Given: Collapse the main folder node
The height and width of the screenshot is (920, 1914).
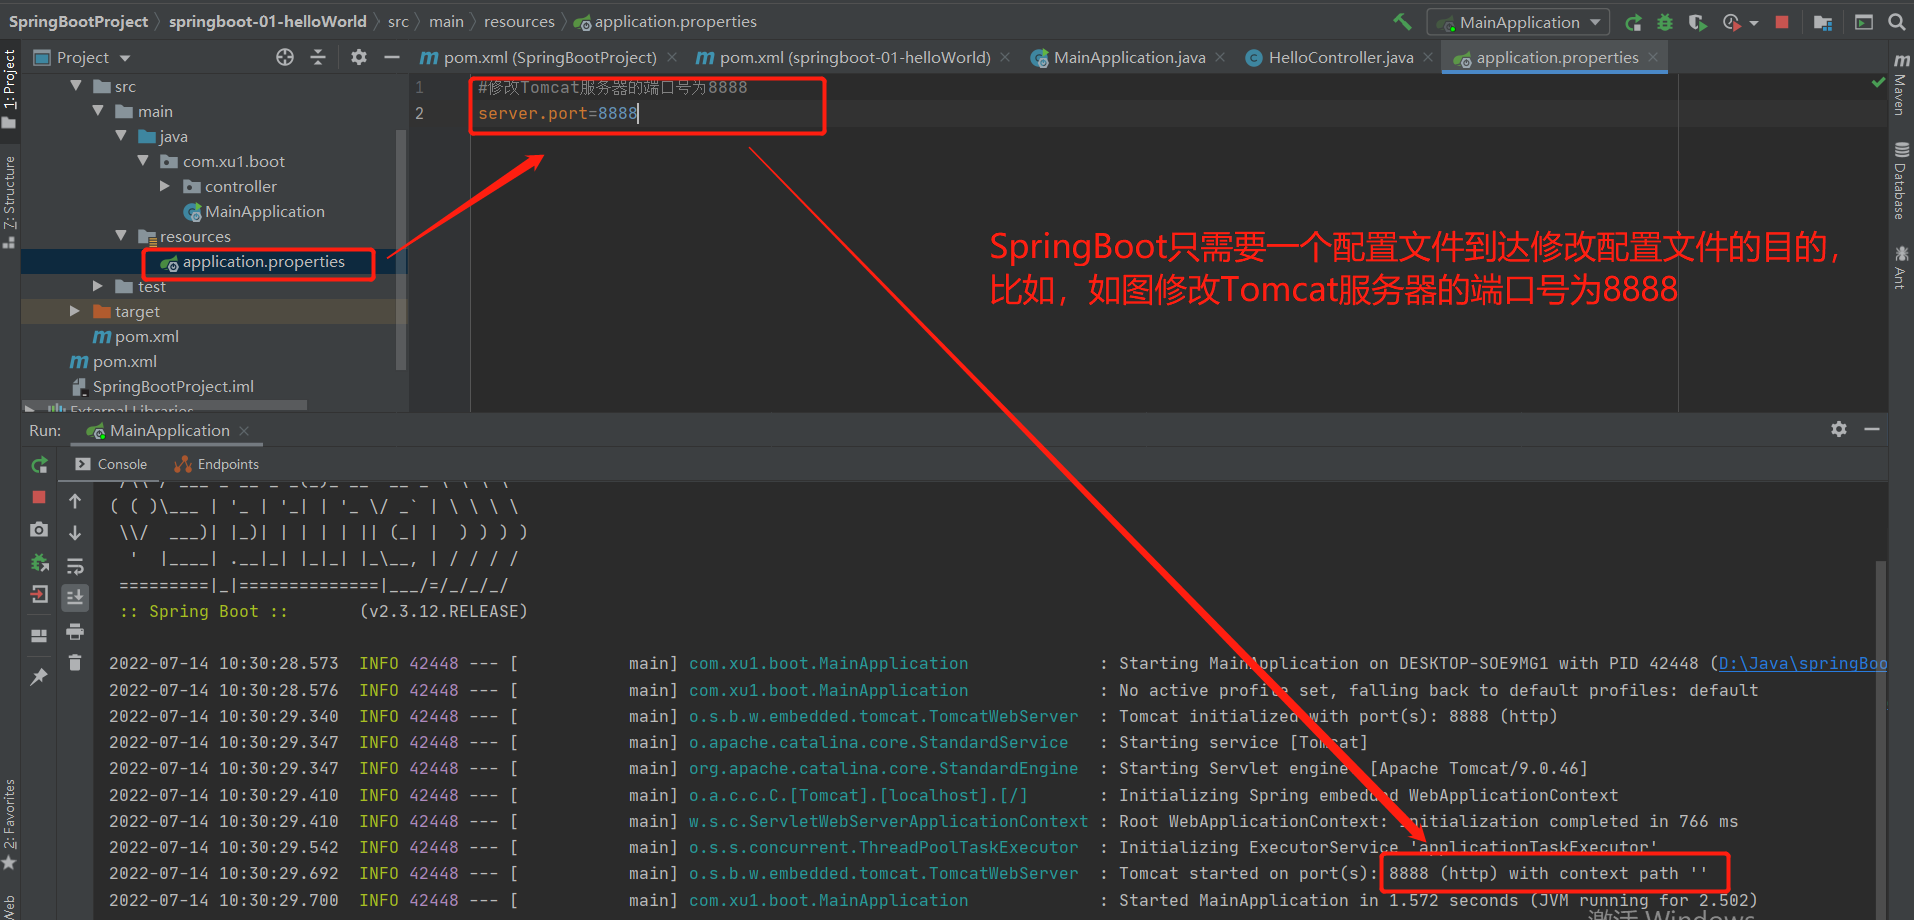Looking at the screenshot, I should point(98,111).
